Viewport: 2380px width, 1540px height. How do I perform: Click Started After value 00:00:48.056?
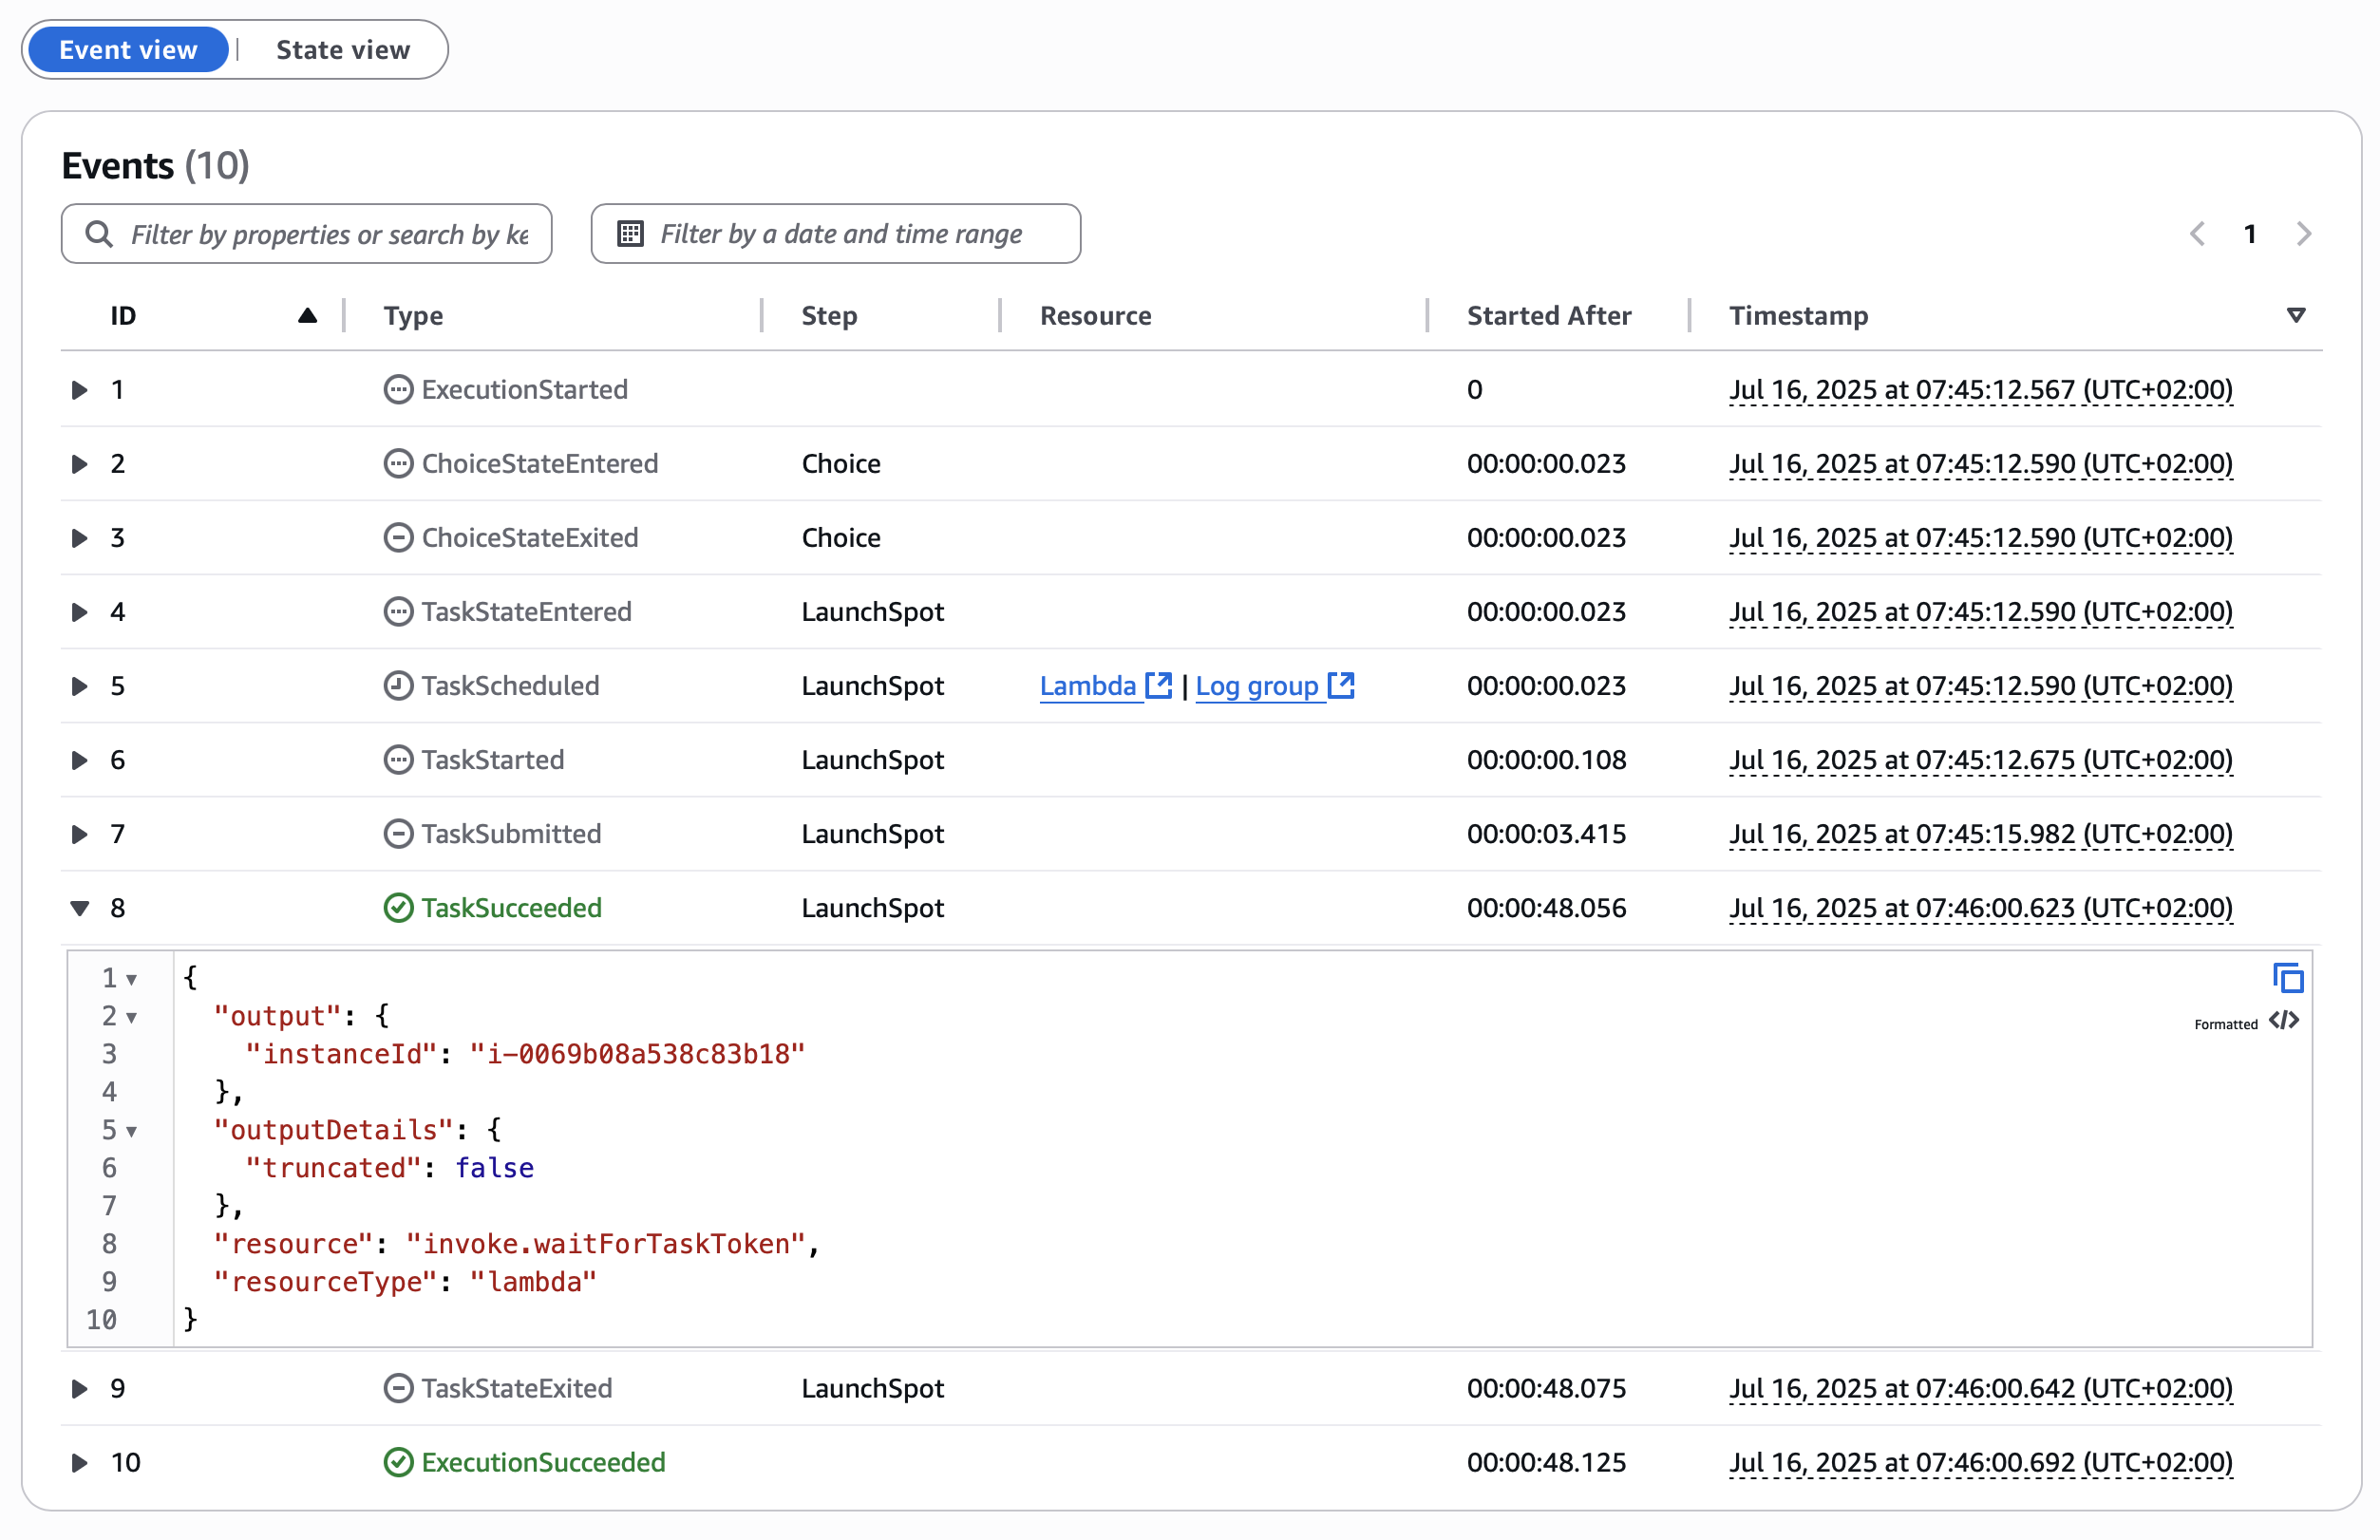coord(1546,908)
